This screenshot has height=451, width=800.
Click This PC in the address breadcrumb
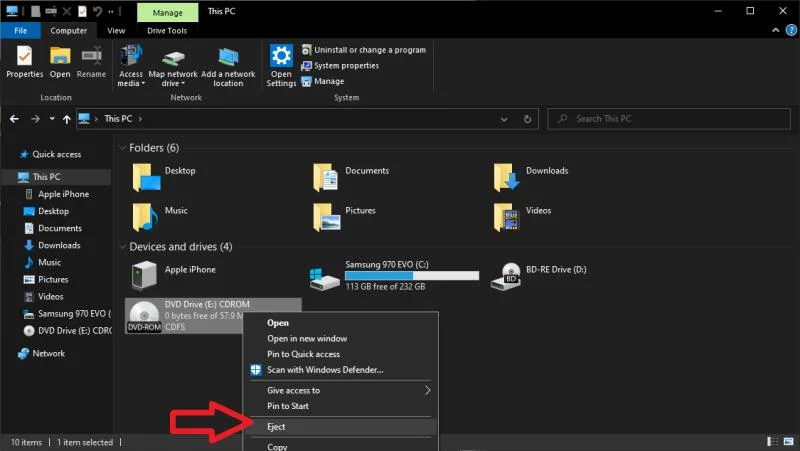118,118
